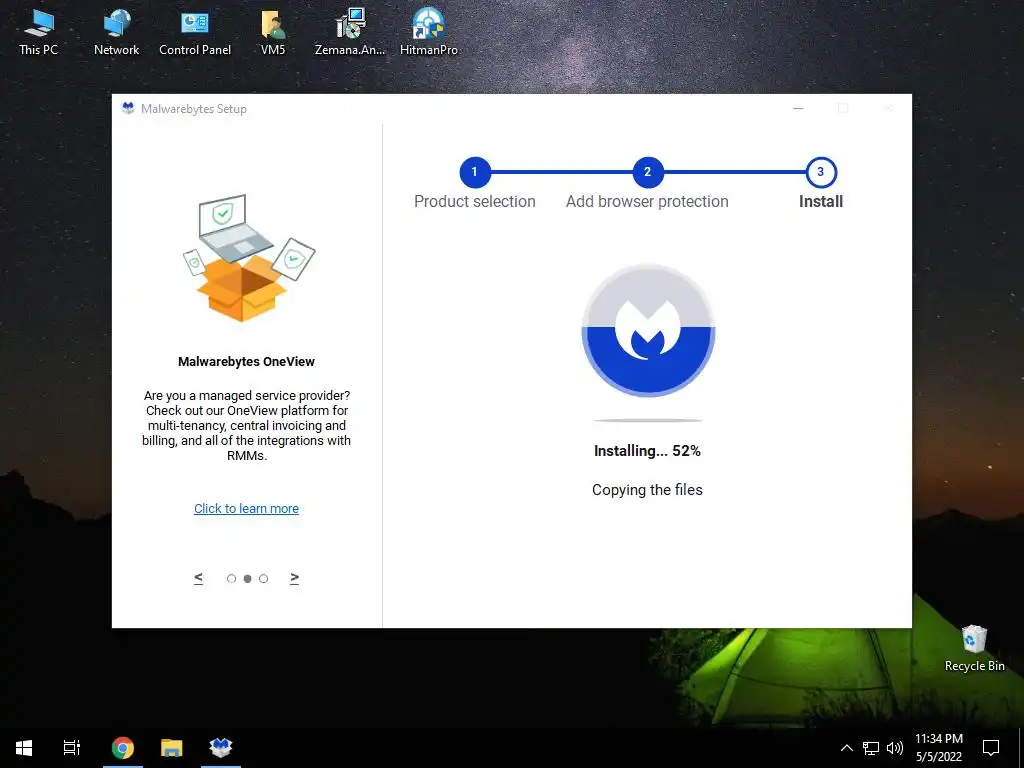Open the This PC desktop icon
1024x768 pixels.
(x=38, y=31)
